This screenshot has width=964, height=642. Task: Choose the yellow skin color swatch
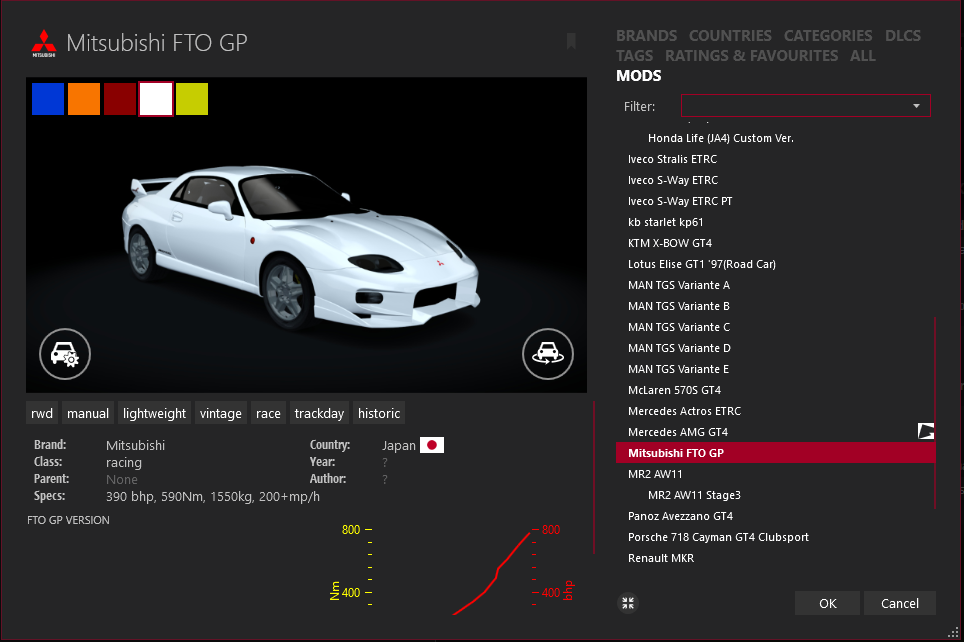pyautogui.click(x=192, y=99)
